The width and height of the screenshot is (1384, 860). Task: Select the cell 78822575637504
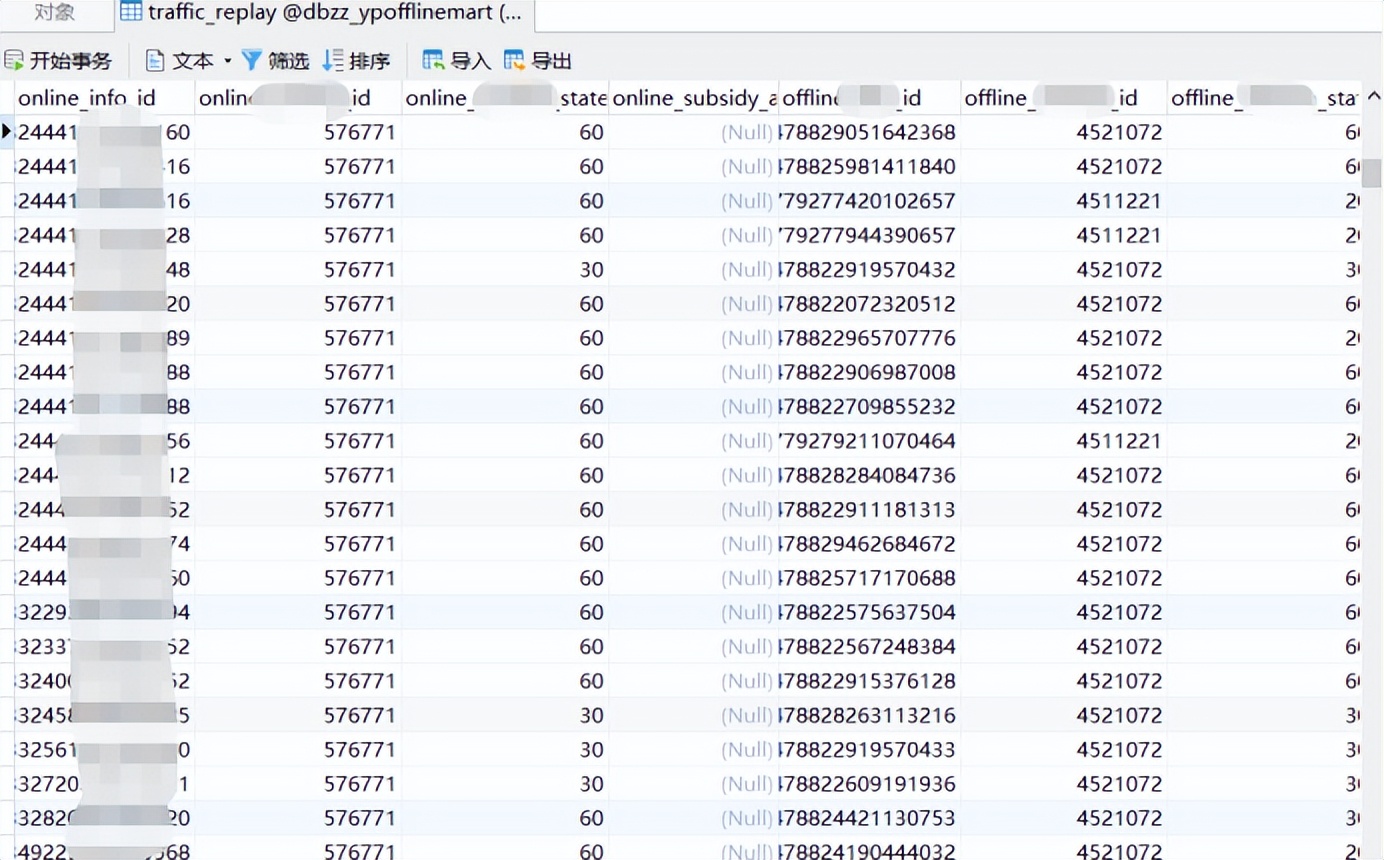[x=870, y=612]
